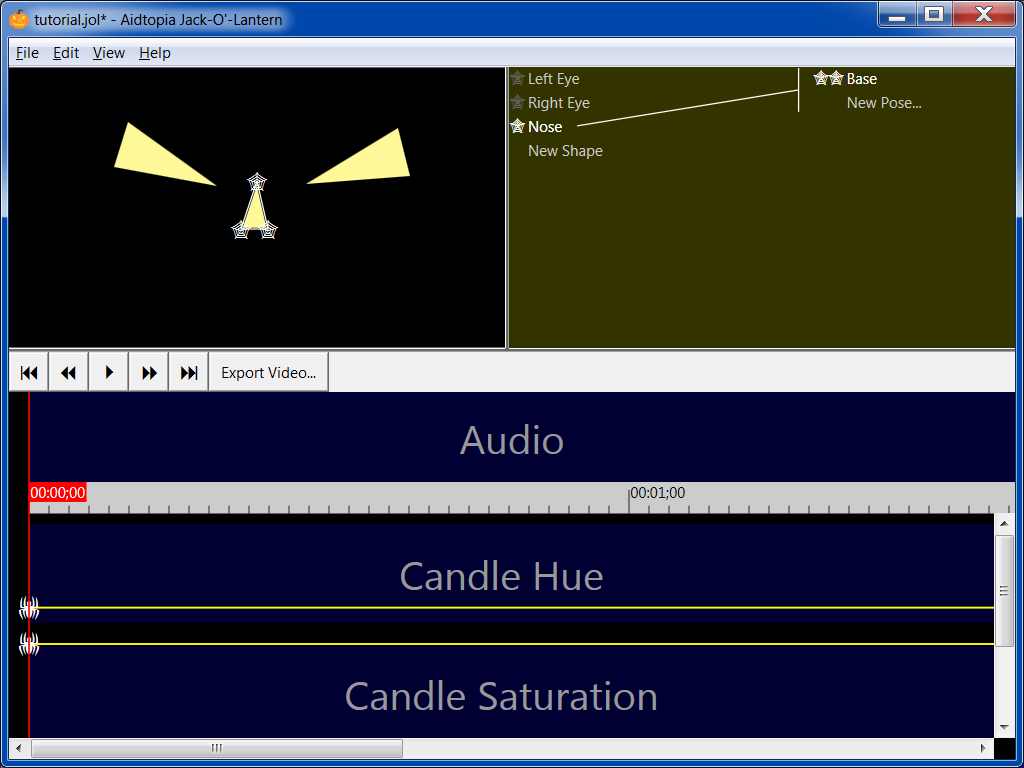The width and height of the screenshot is (1024, 768).
Task: Click the Candle Saturation track label
Action: (501, 696)
